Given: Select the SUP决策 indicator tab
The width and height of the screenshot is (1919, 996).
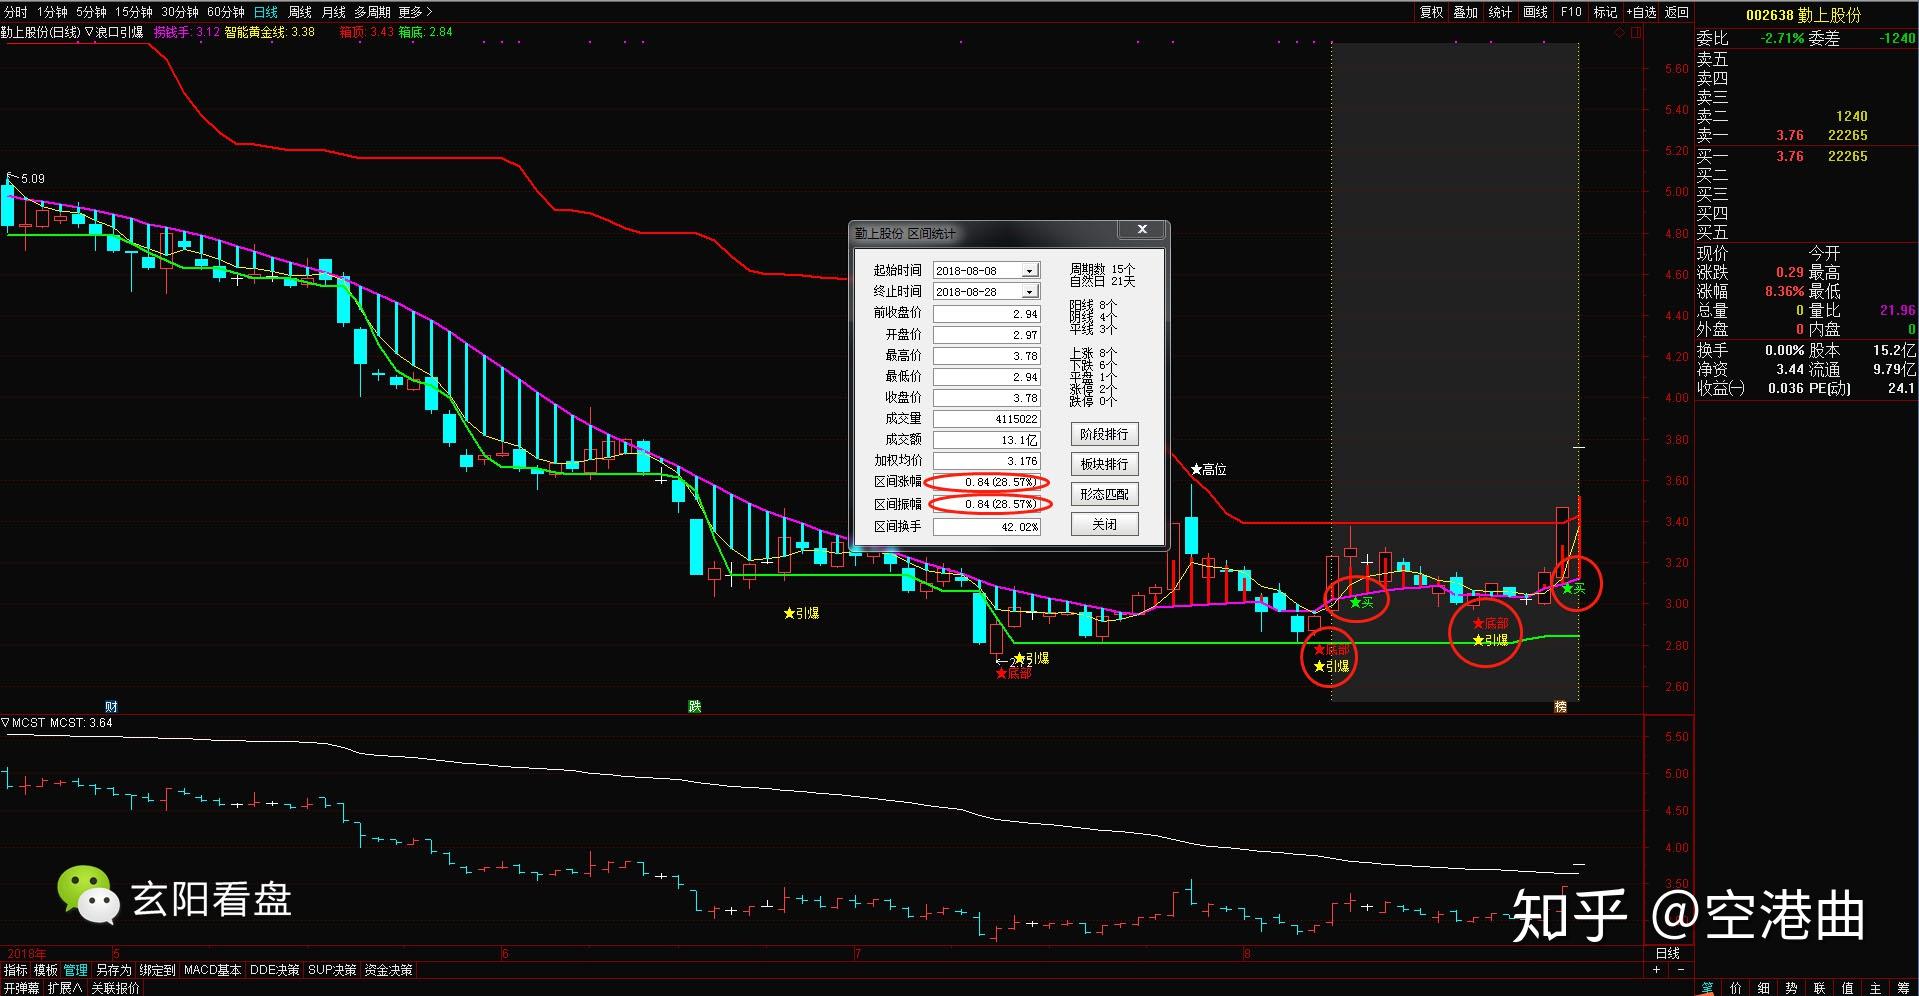Looking at the screenshot, I should [x=332, y=970].
